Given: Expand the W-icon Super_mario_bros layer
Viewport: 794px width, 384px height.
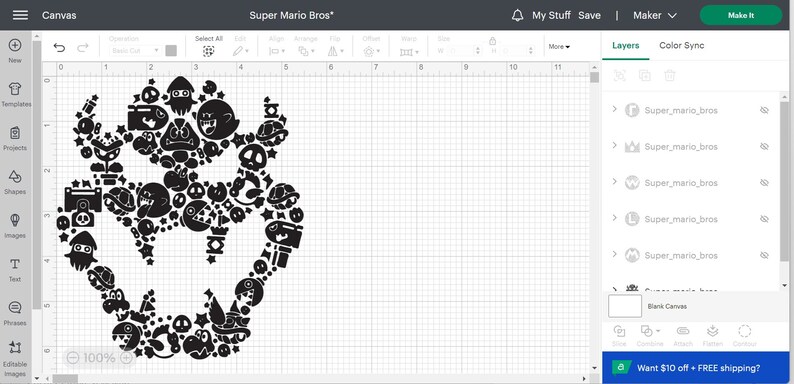Looking at the screenshot, I should (615, 181).
